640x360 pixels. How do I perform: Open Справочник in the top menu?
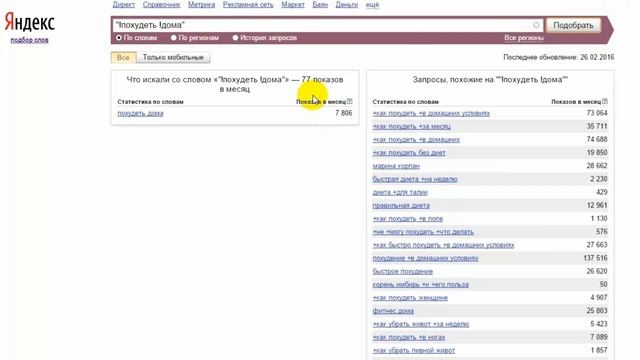point(161,5)
